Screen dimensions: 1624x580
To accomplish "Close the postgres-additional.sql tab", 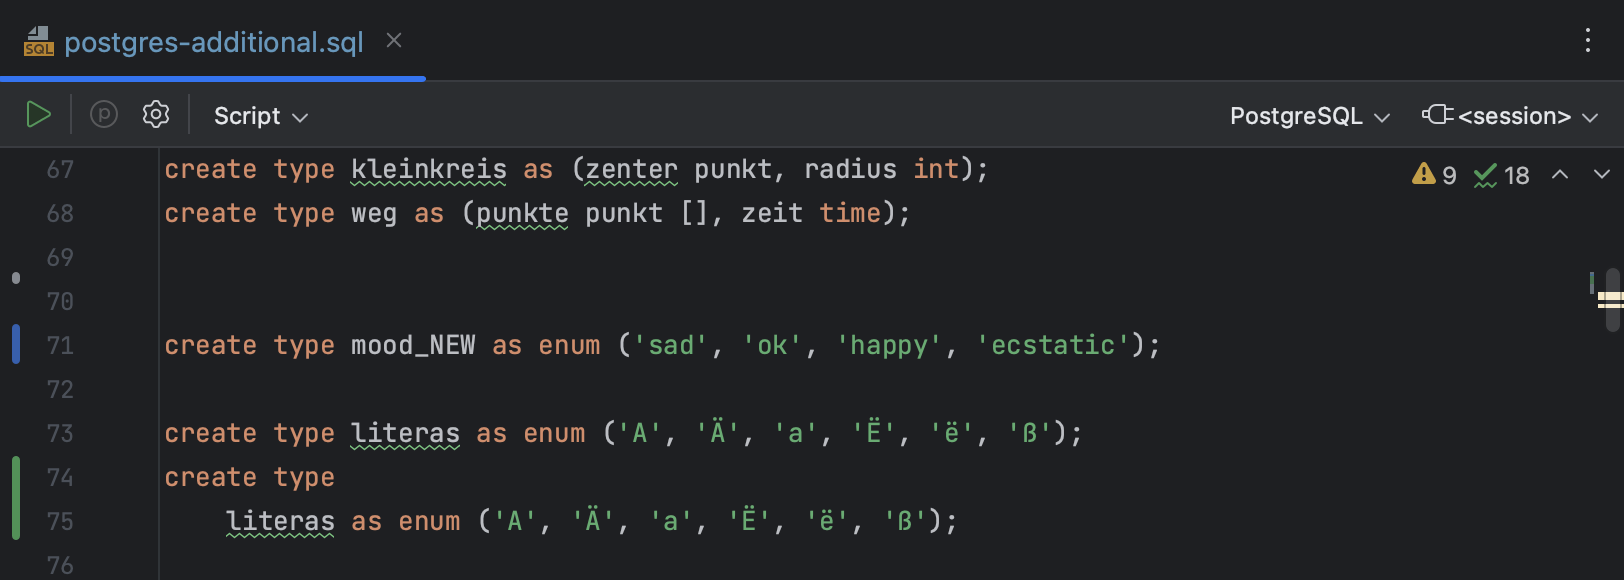I will 394,40.
